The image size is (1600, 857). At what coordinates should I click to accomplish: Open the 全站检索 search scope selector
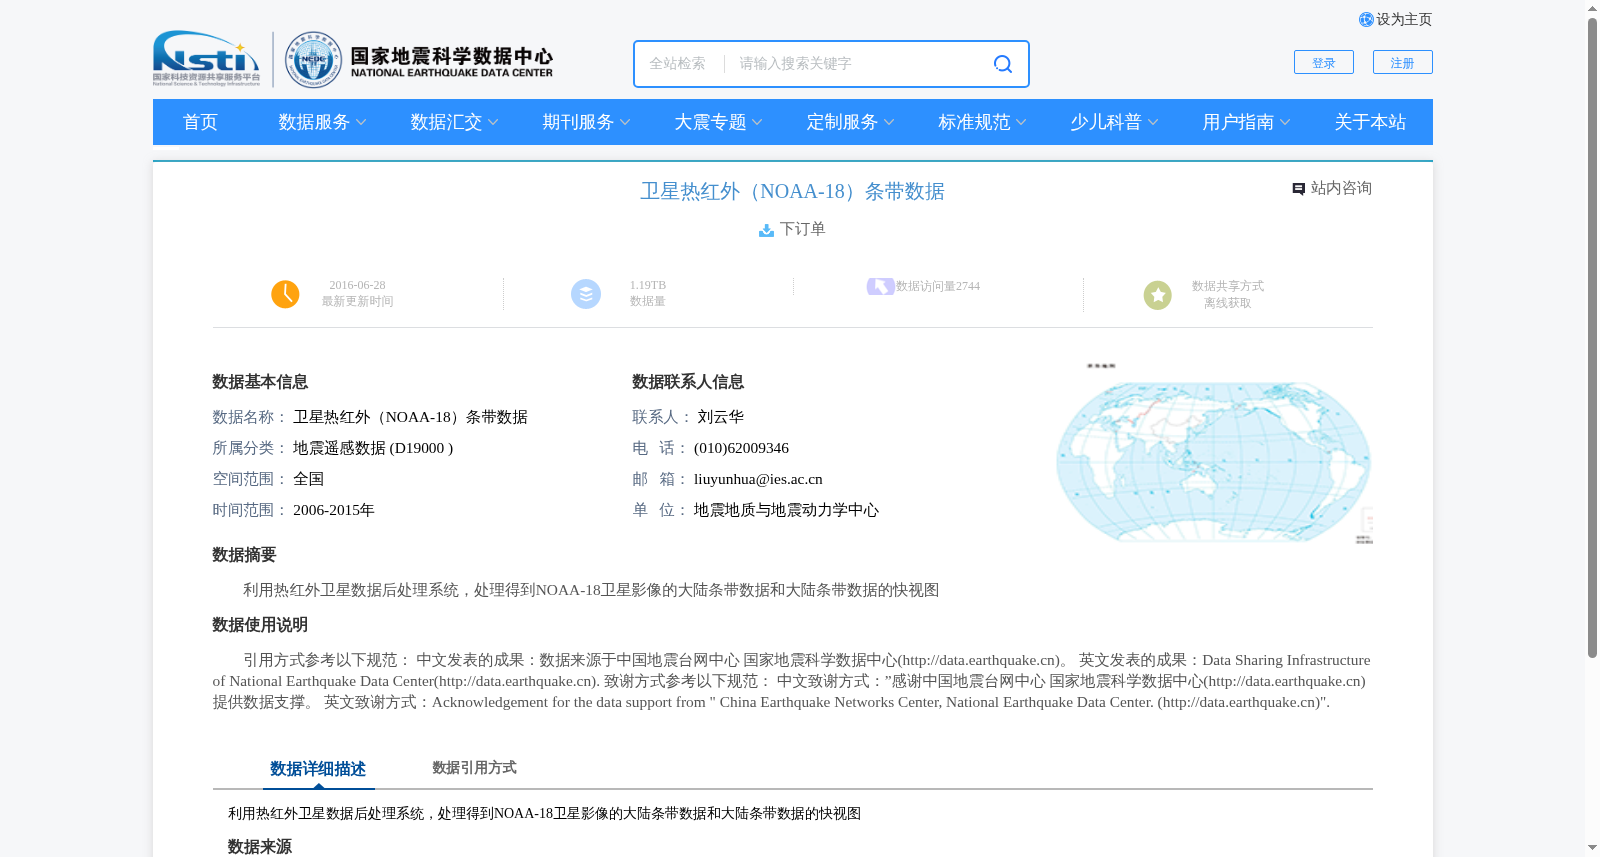pos(677,64)
